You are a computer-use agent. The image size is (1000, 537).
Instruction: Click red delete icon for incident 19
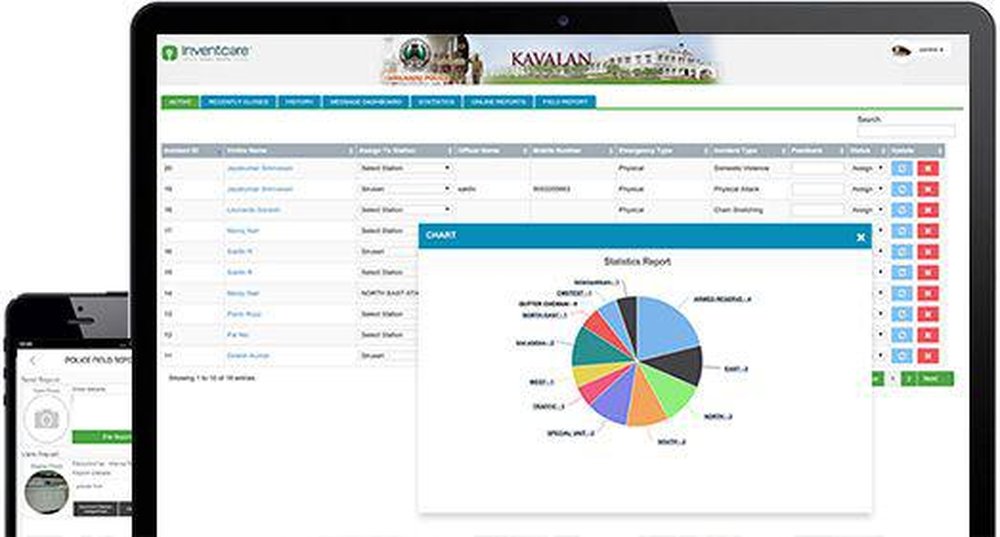click(x=927, y=189)
